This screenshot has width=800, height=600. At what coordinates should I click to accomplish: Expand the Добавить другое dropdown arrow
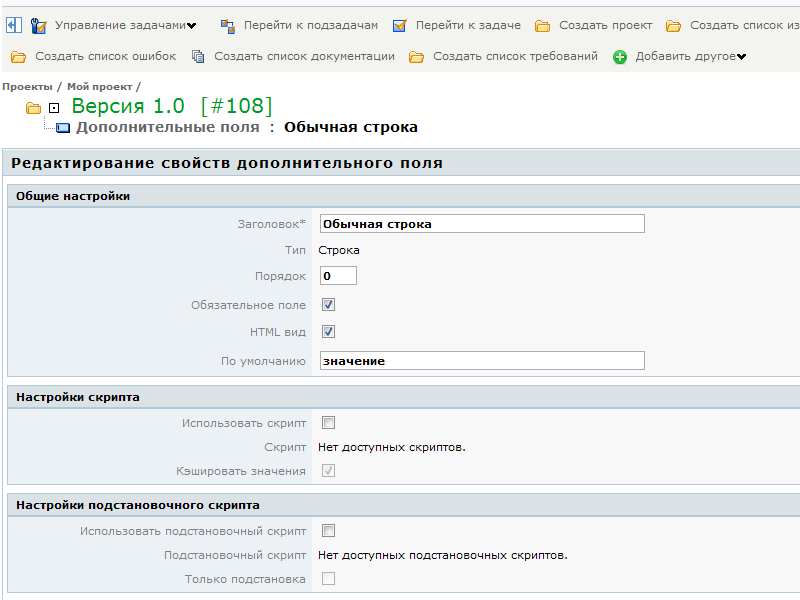pos(742,57)
